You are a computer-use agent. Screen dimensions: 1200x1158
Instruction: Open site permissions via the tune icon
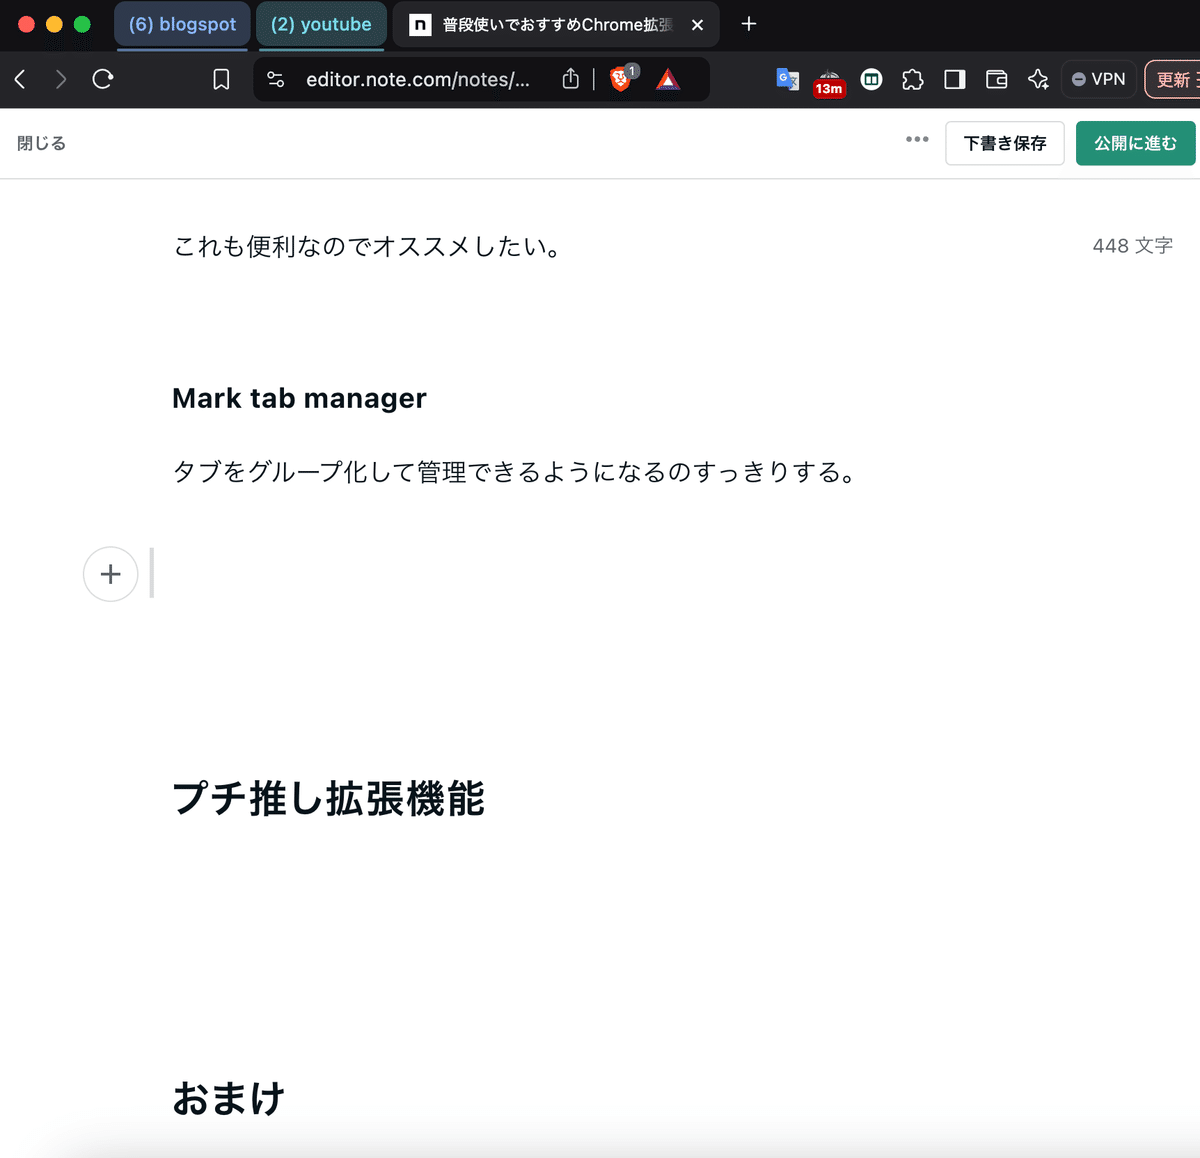275,79
